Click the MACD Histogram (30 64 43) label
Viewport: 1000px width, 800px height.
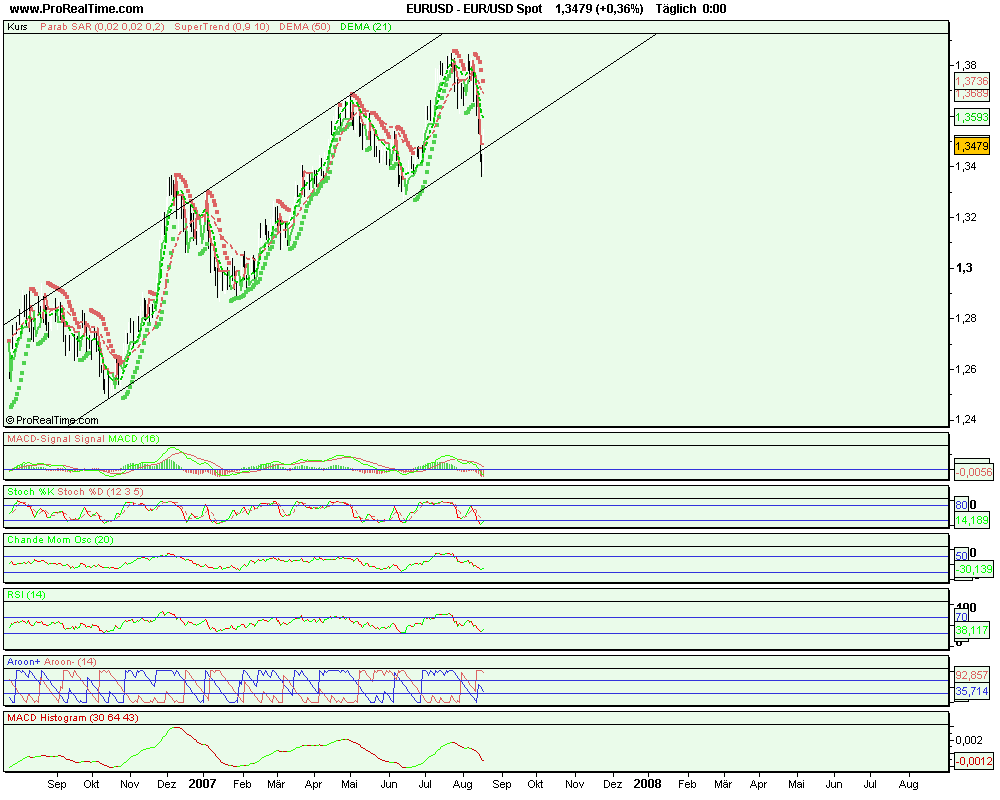tap(73, 718)
